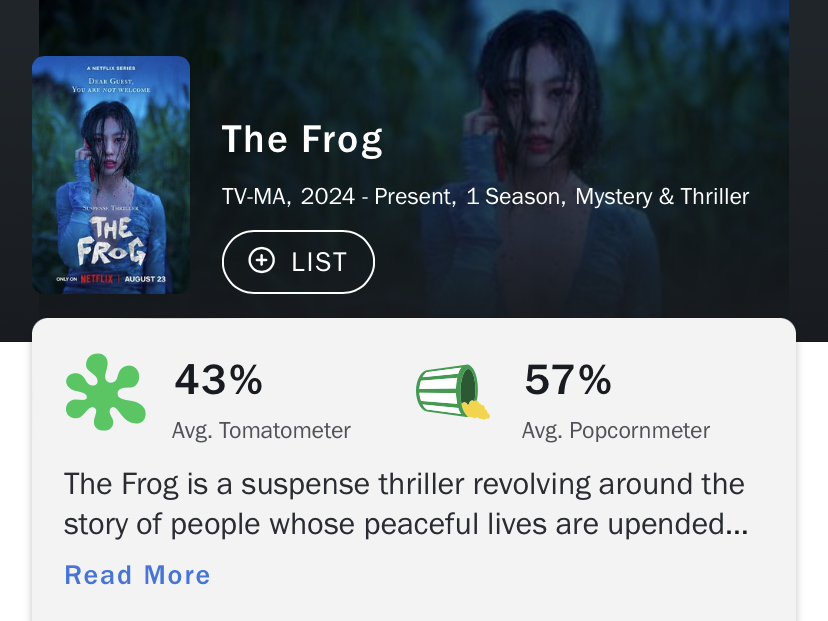Click the plus circle icon in LIST
The width and height of the screenshot is (828, 621).
261,261
